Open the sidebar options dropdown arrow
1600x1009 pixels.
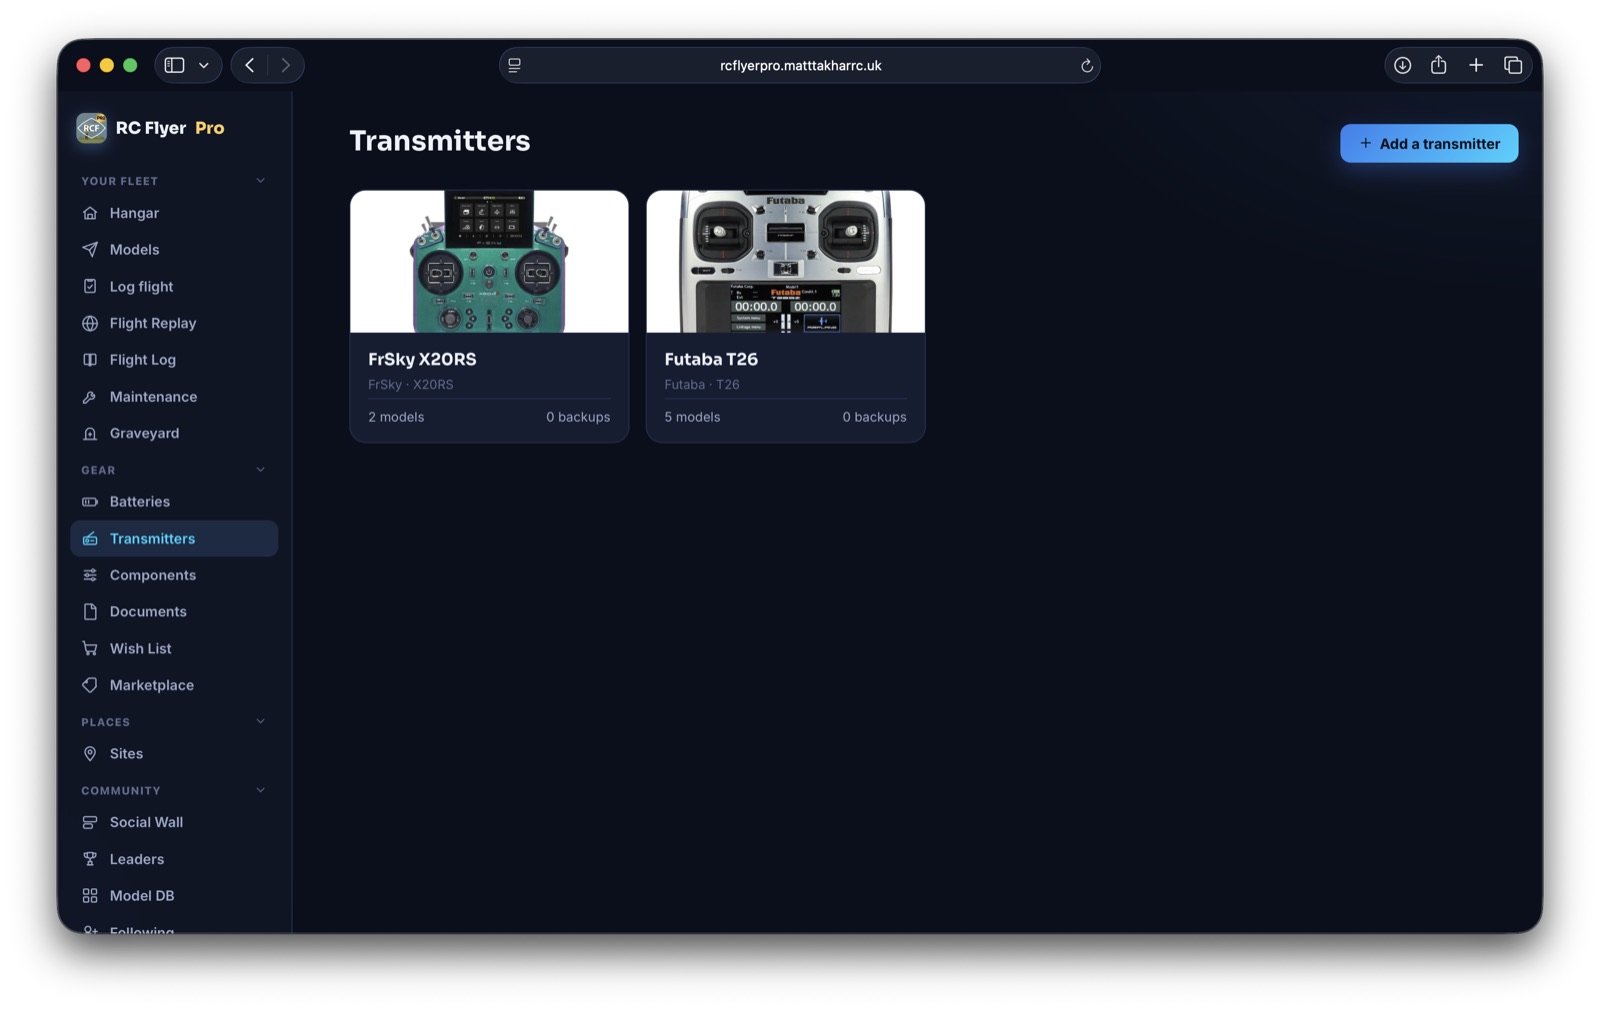point(204,65)
